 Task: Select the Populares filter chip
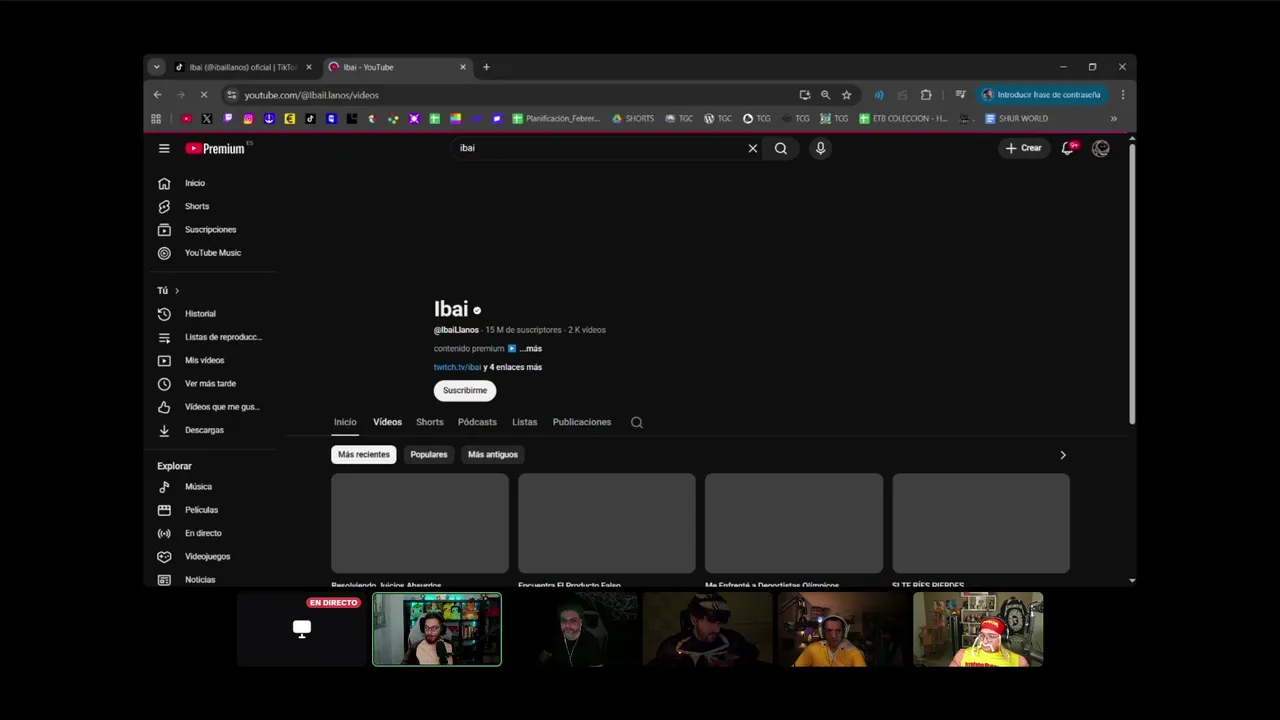[429, 454]
